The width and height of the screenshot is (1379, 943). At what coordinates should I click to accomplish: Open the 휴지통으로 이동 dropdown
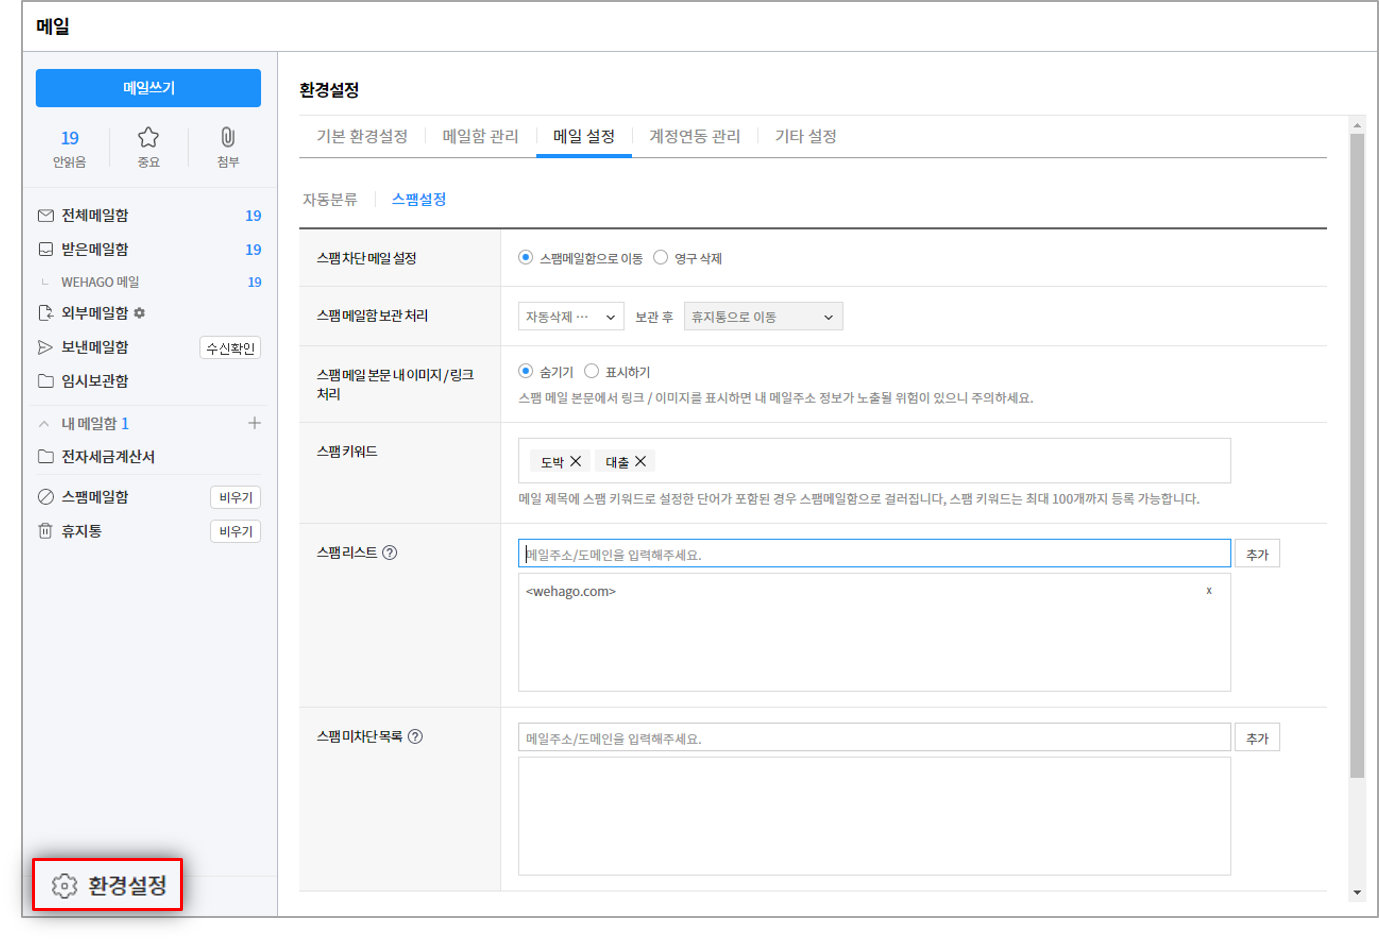[x=763, y=317]
